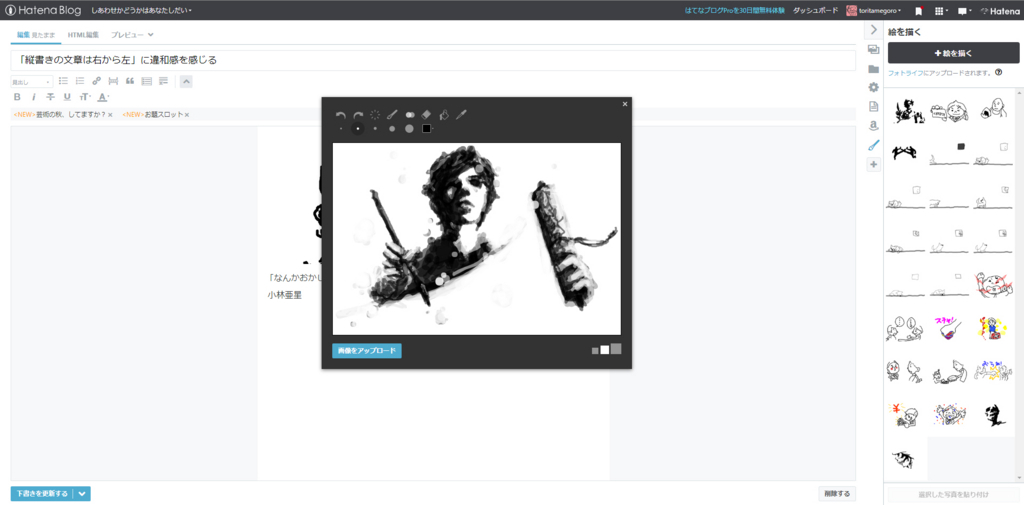Screen dimensions: 1024x505
Task: Collapse the formatting toolbar with up chevron
Action: coord(186,82)
